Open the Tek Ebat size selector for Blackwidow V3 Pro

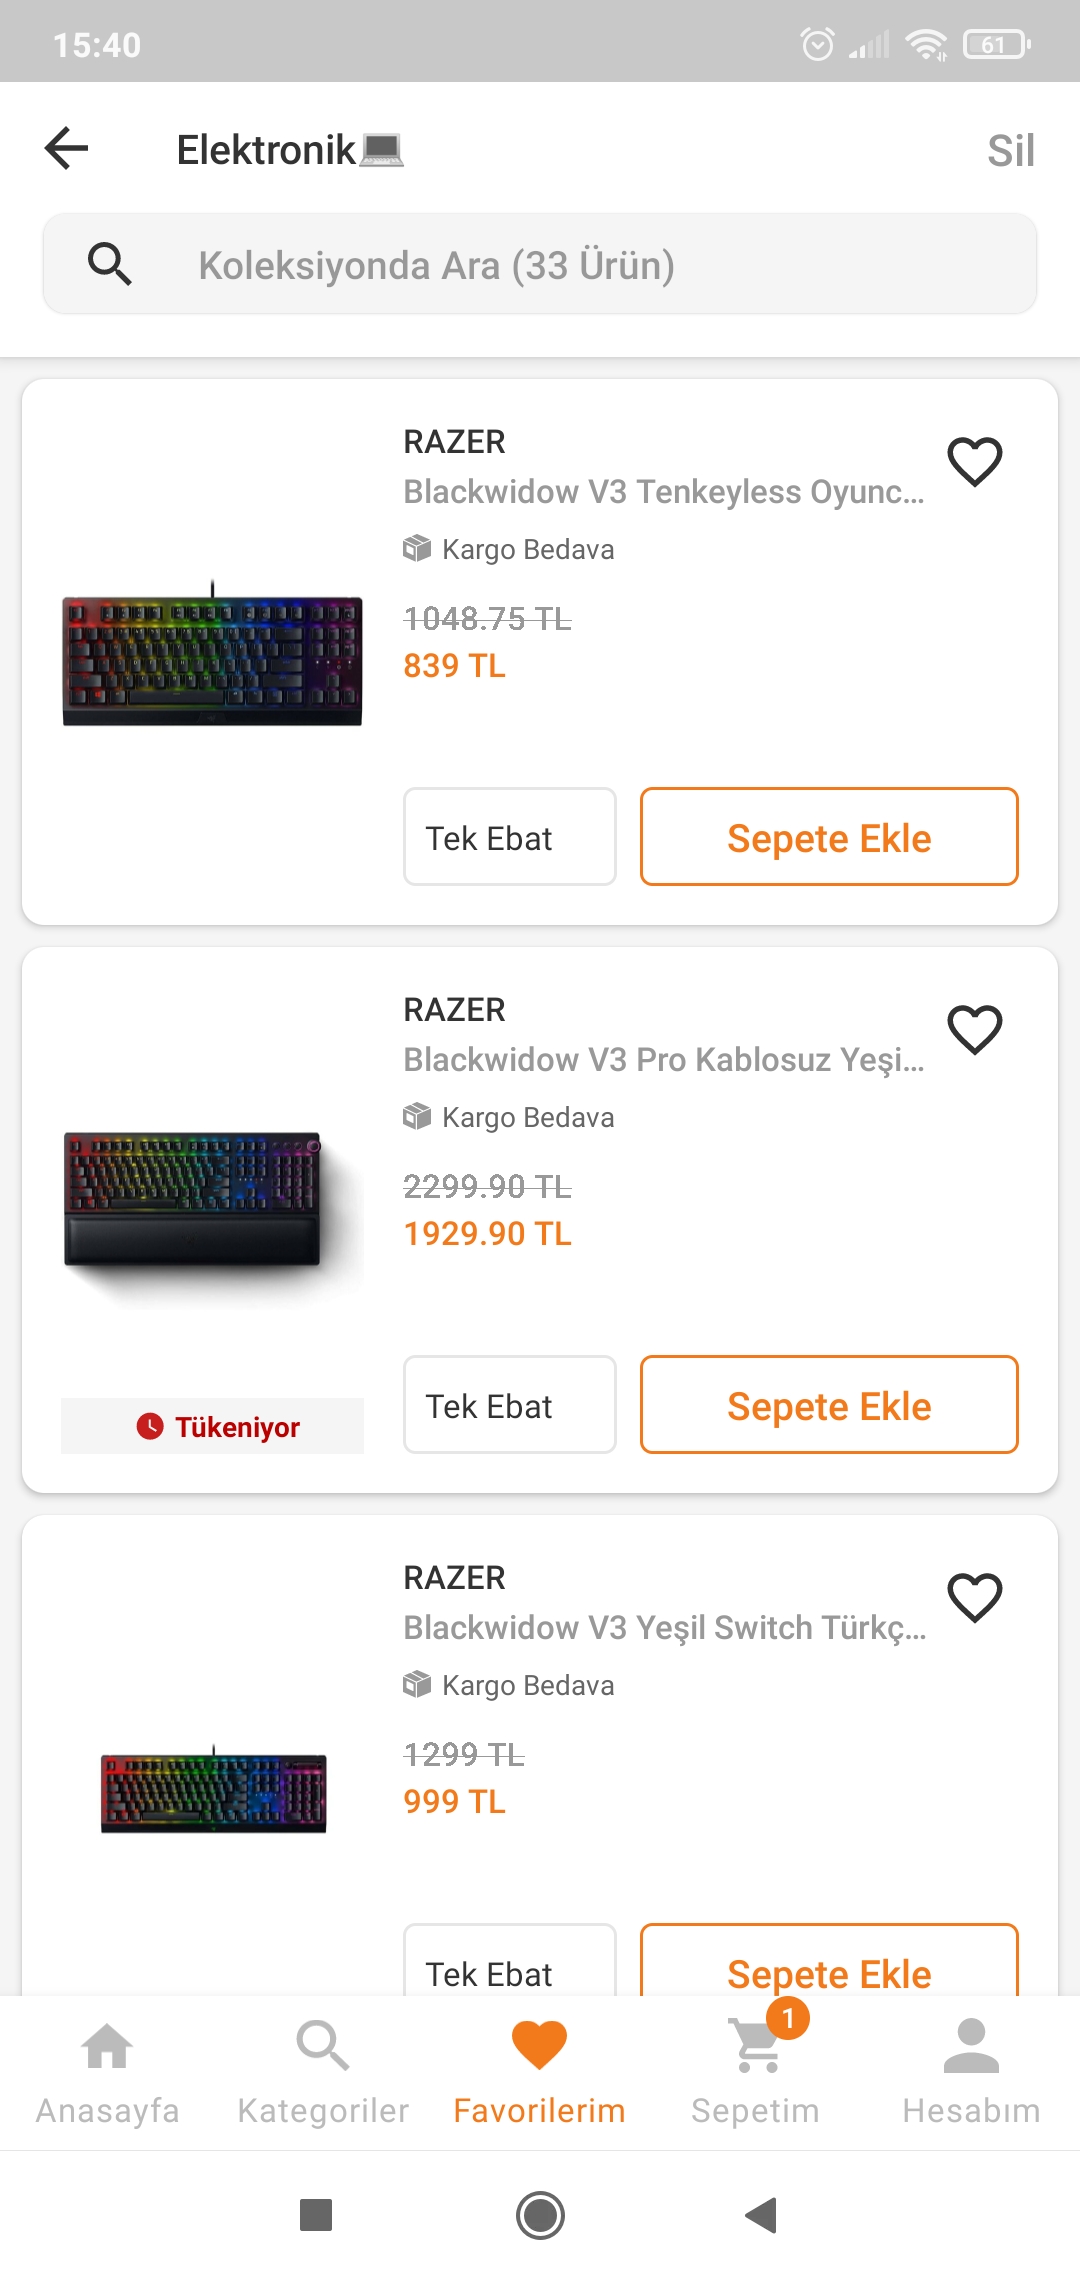pos(509,1405)
